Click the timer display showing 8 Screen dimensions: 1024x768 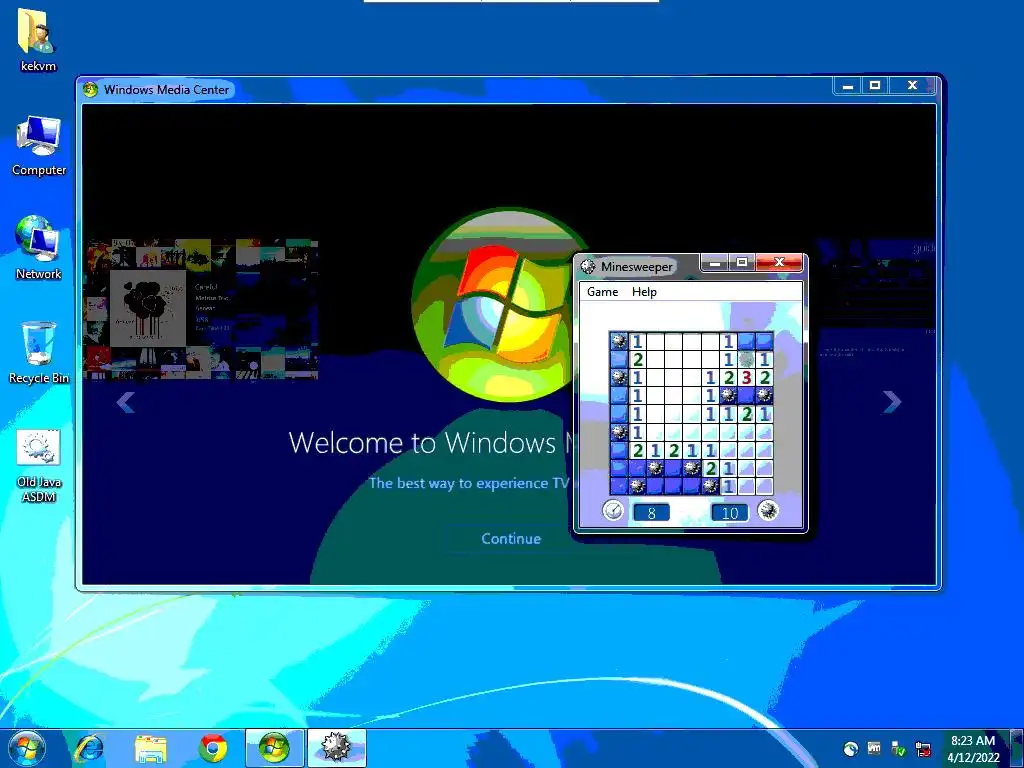[x=651, y=513]
